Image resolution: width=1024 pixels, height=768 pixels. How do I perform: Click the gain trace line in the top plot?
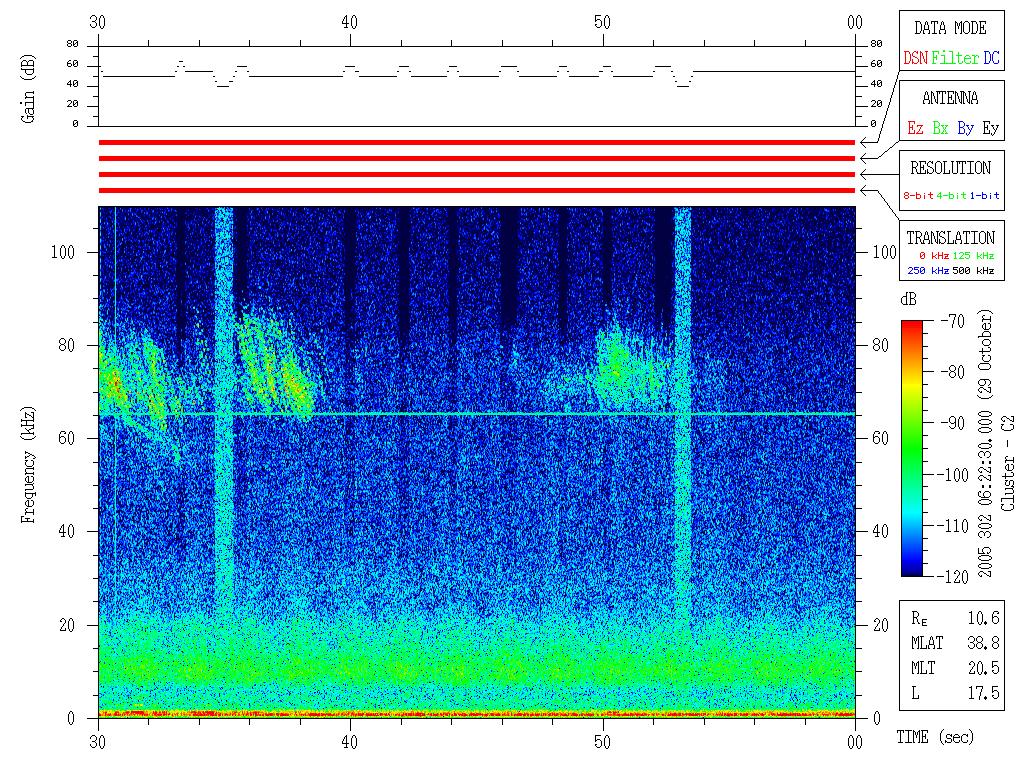[x=477, y=74]
